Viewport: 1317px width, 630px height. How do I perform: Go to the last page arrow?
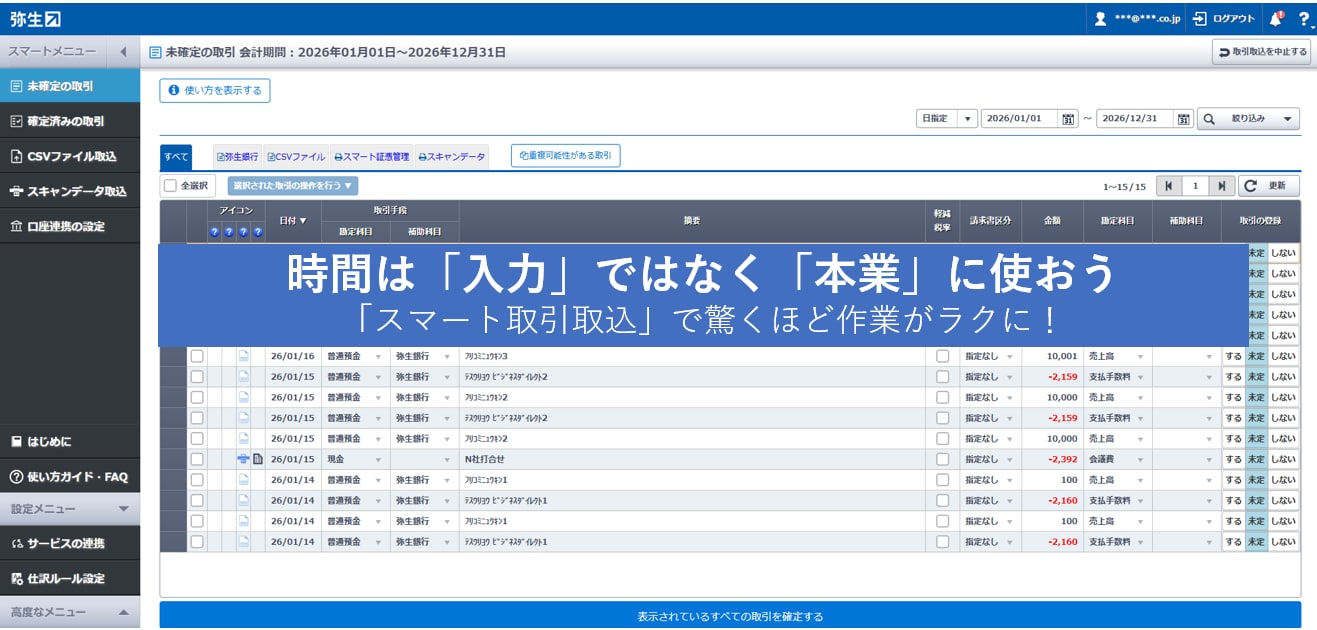pyautogui.click(x=1221, y=186)
